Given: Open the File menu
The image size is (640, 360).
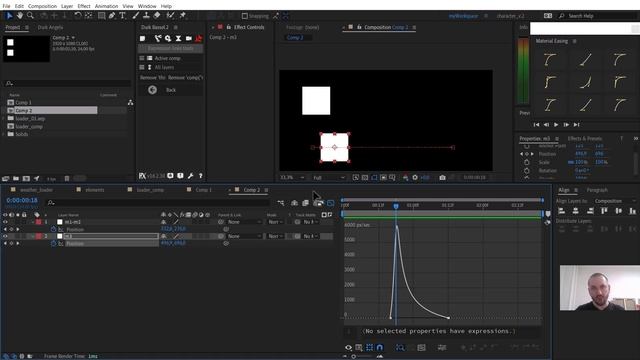Looking at the screenshot, I should [6, 6].
